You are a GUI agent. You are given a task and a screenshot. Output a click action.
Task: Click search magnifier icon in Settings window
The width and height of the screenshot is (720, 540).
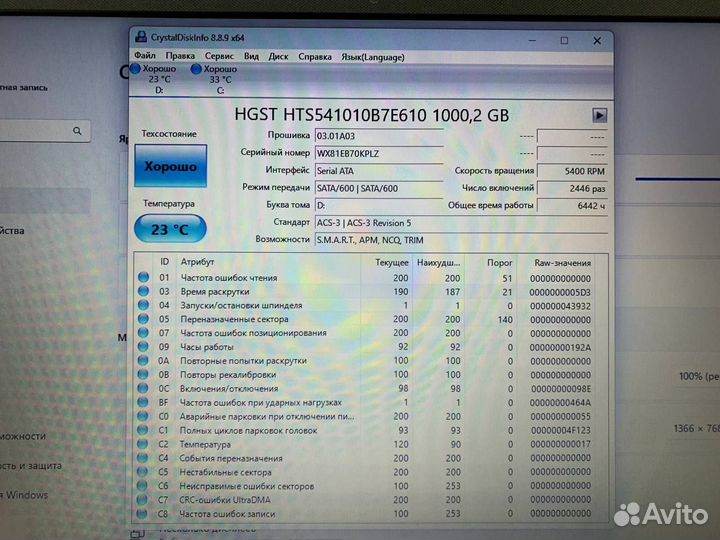[x=77, y=131]
